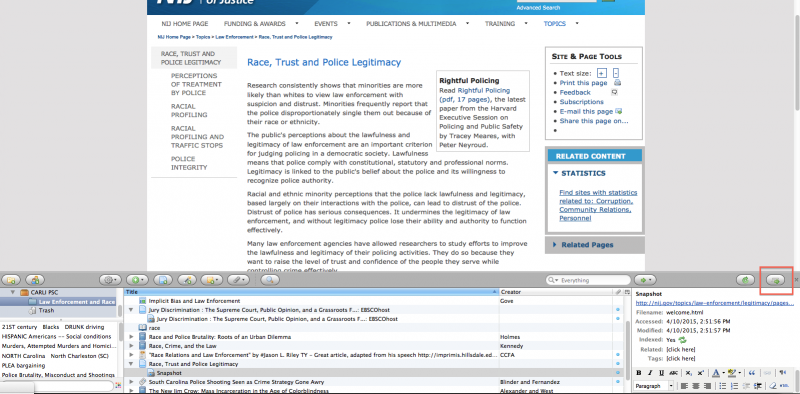This screenshot has height=394, width=800.
Task: Expand South Carolina Police Shooting item
Action: coord(131,382)
